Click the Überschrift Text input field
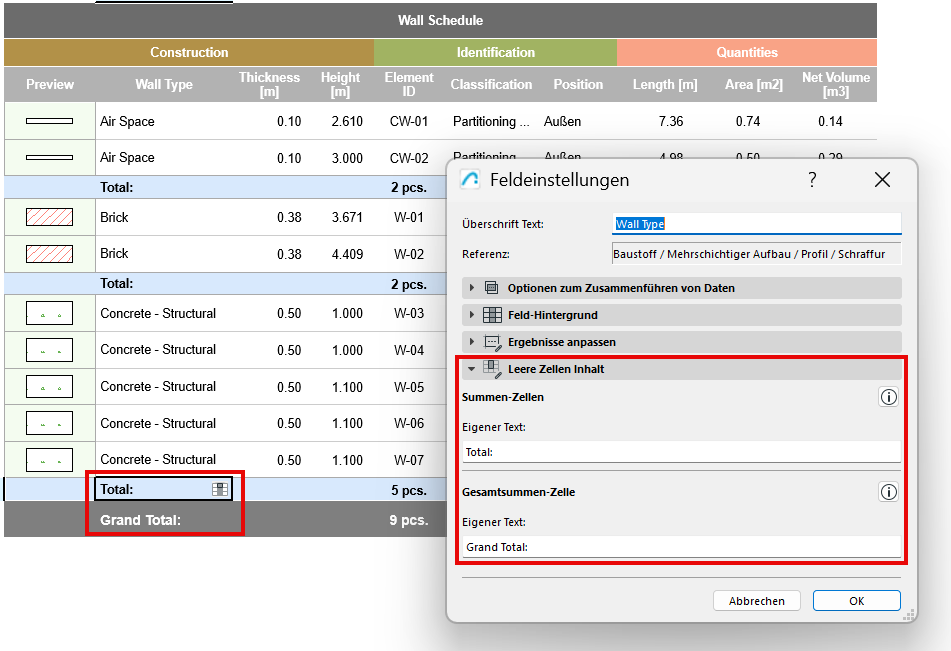951x651 pixels. click(756, 223)
